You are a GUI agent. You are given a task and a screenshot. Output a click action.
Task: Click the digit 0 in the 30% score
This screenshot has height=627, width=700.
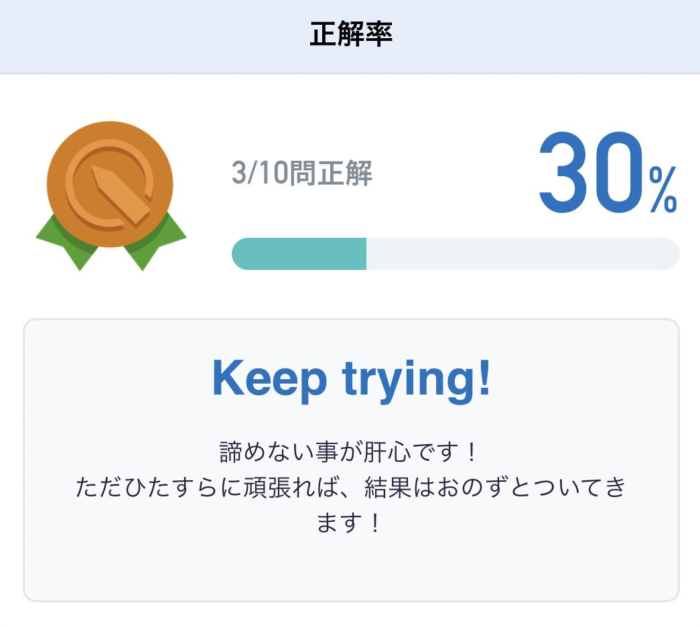621,172
